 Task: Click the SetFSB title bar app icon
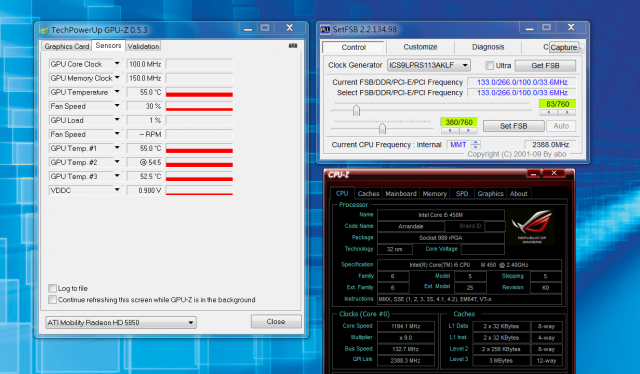(x=325, y=29)
